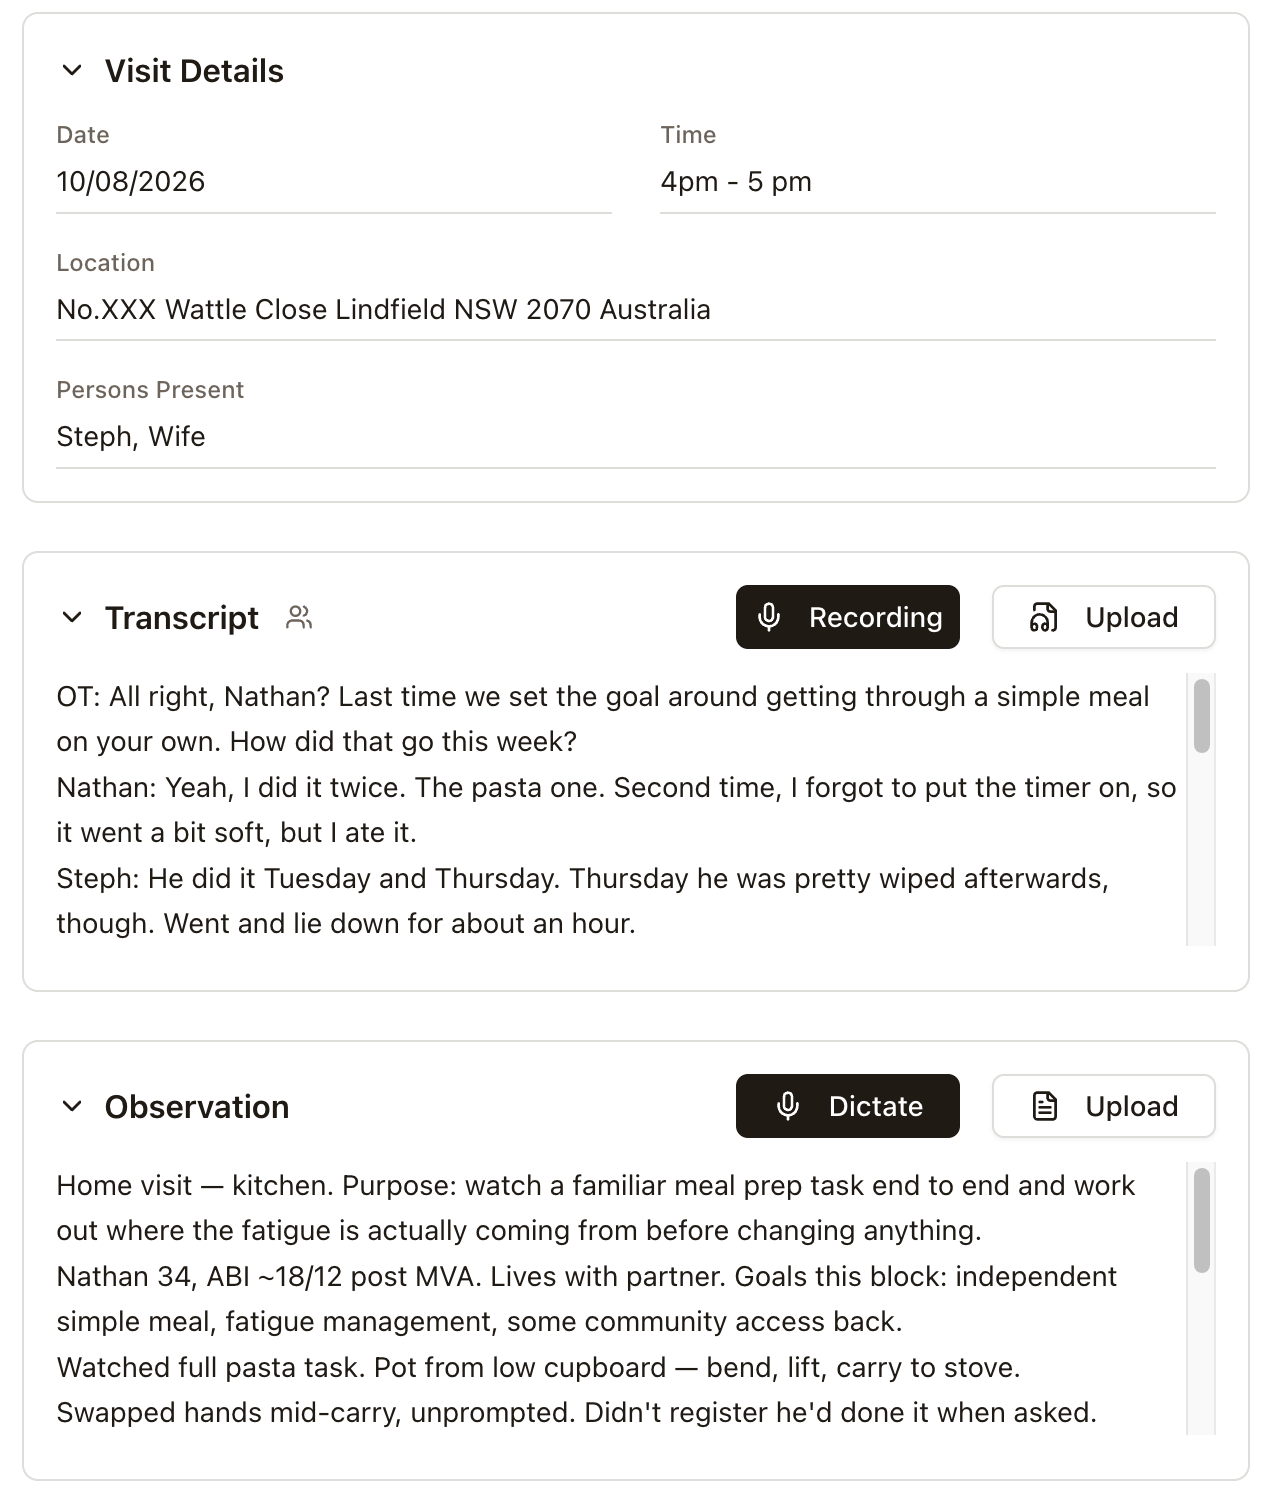Start Recording in the Transcript section

[848, 617]
